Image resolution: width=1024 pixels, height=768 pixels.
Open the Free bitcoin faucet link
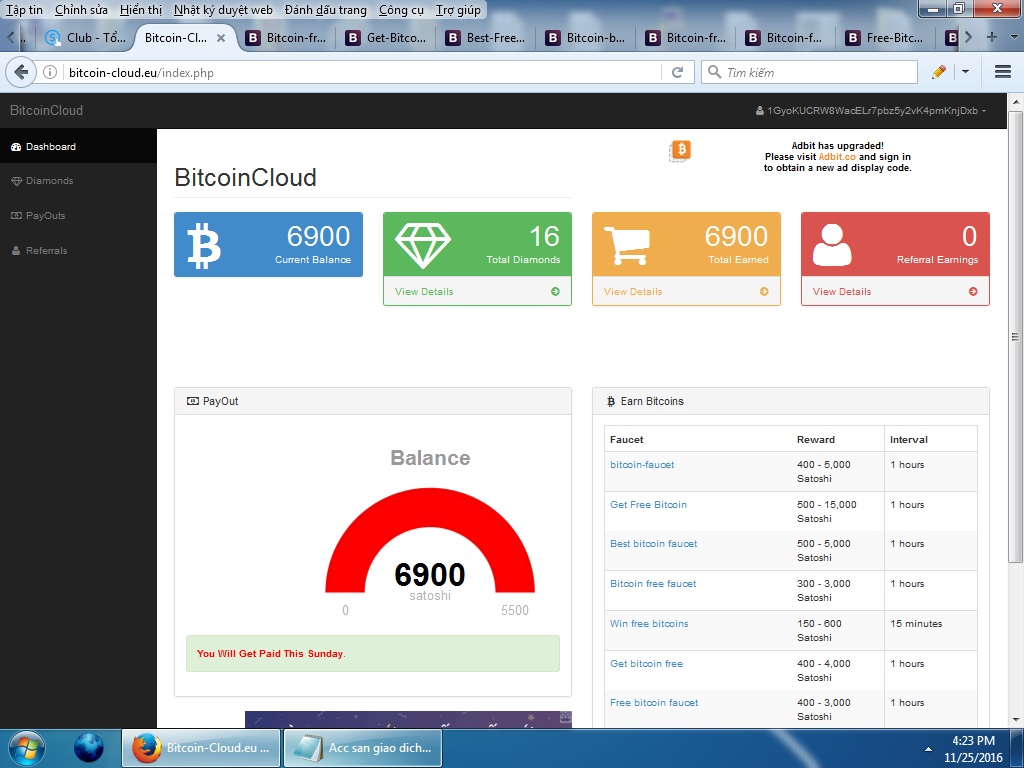tap(654, 703)
